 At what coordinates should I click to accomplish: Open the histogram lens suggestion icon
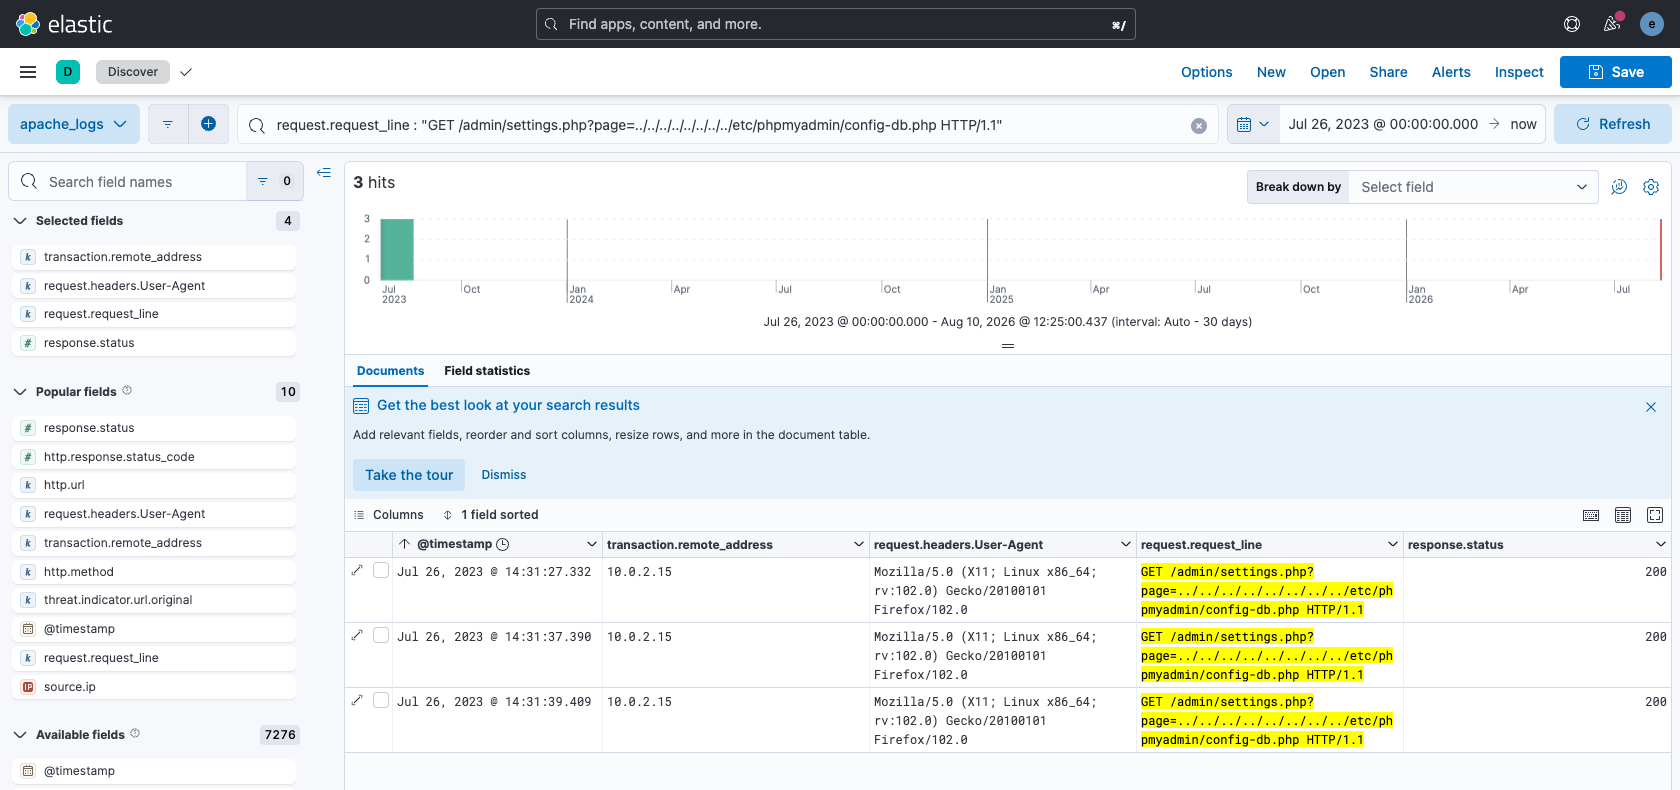click(x=1619, y=187)
